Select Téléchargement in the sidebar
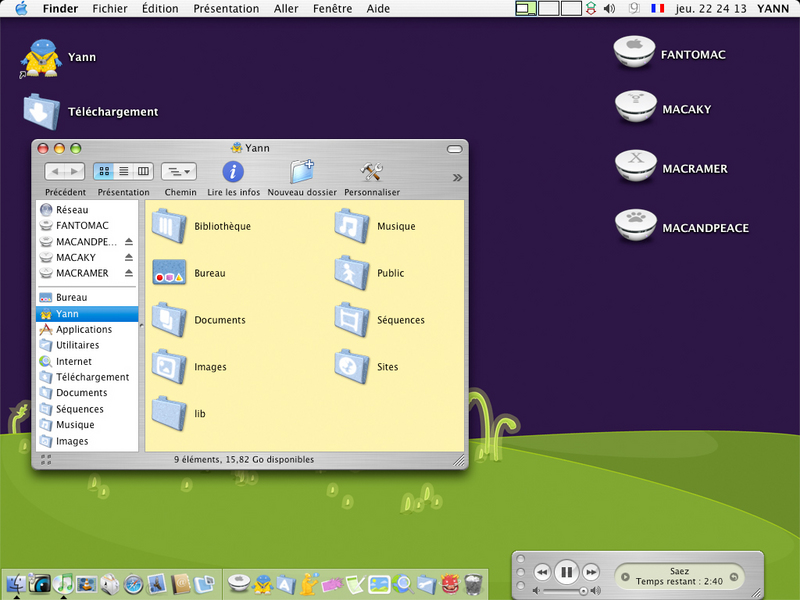800x600 pixels. (87, 377)
